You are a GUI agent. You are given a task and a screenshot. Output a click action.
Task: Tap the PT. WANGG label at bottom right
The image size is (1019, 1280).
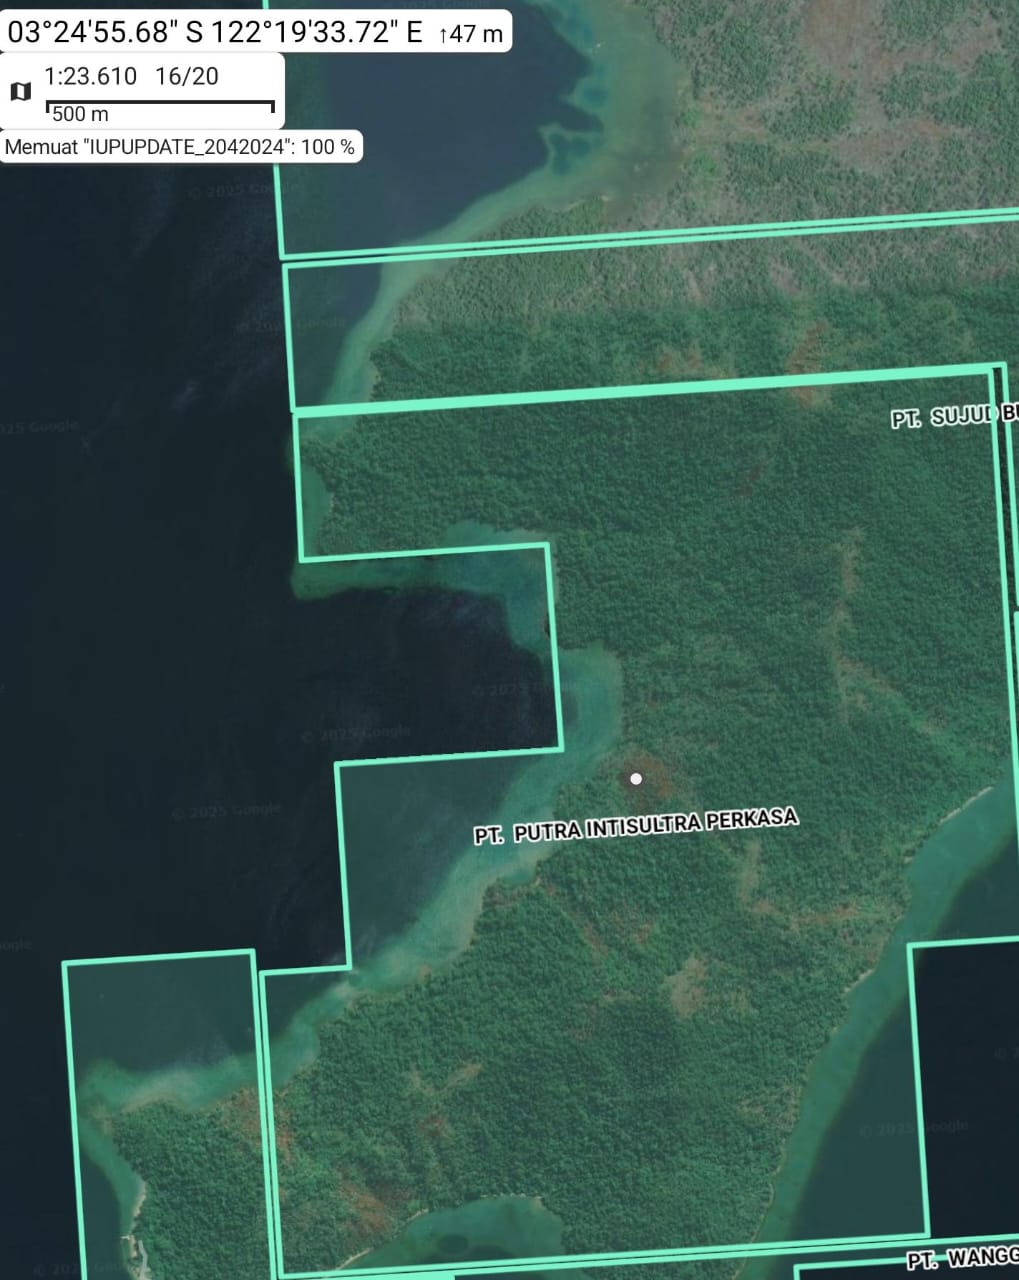[x=962, y=1257]
